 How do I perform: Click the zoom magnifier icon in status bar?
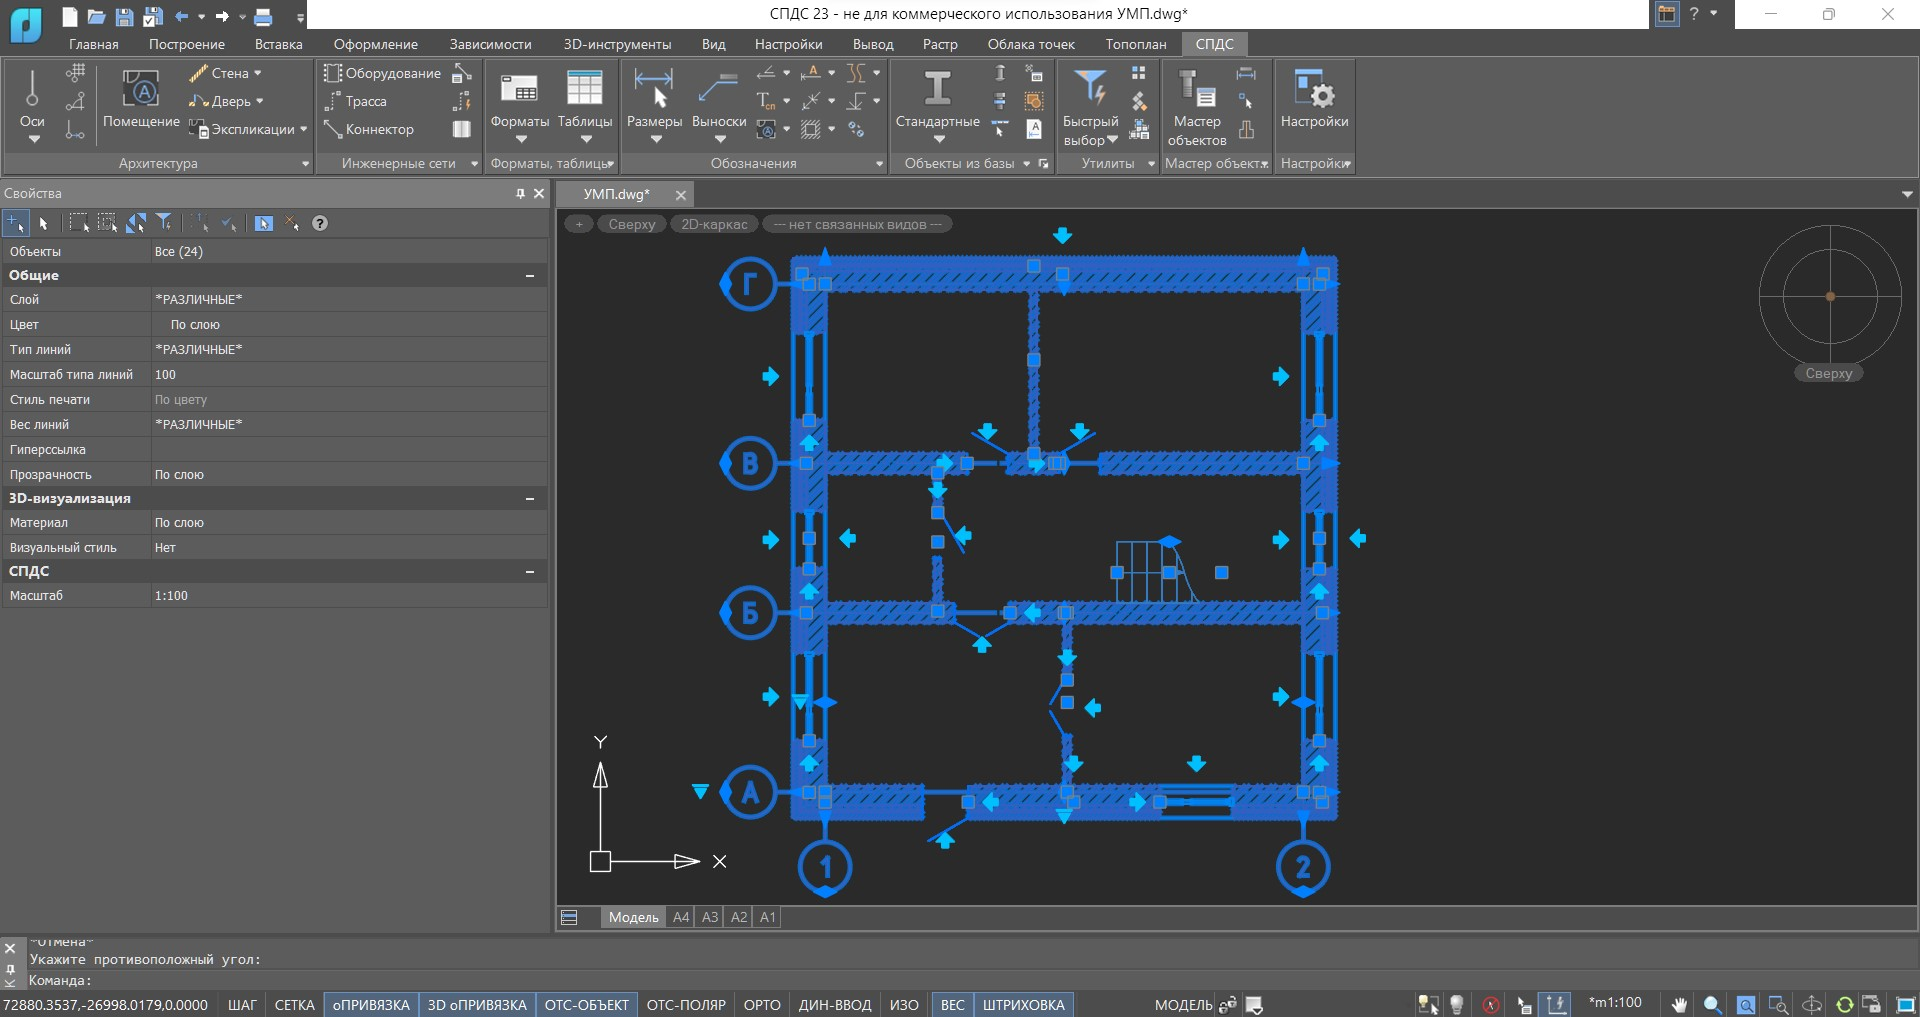1712,1005
